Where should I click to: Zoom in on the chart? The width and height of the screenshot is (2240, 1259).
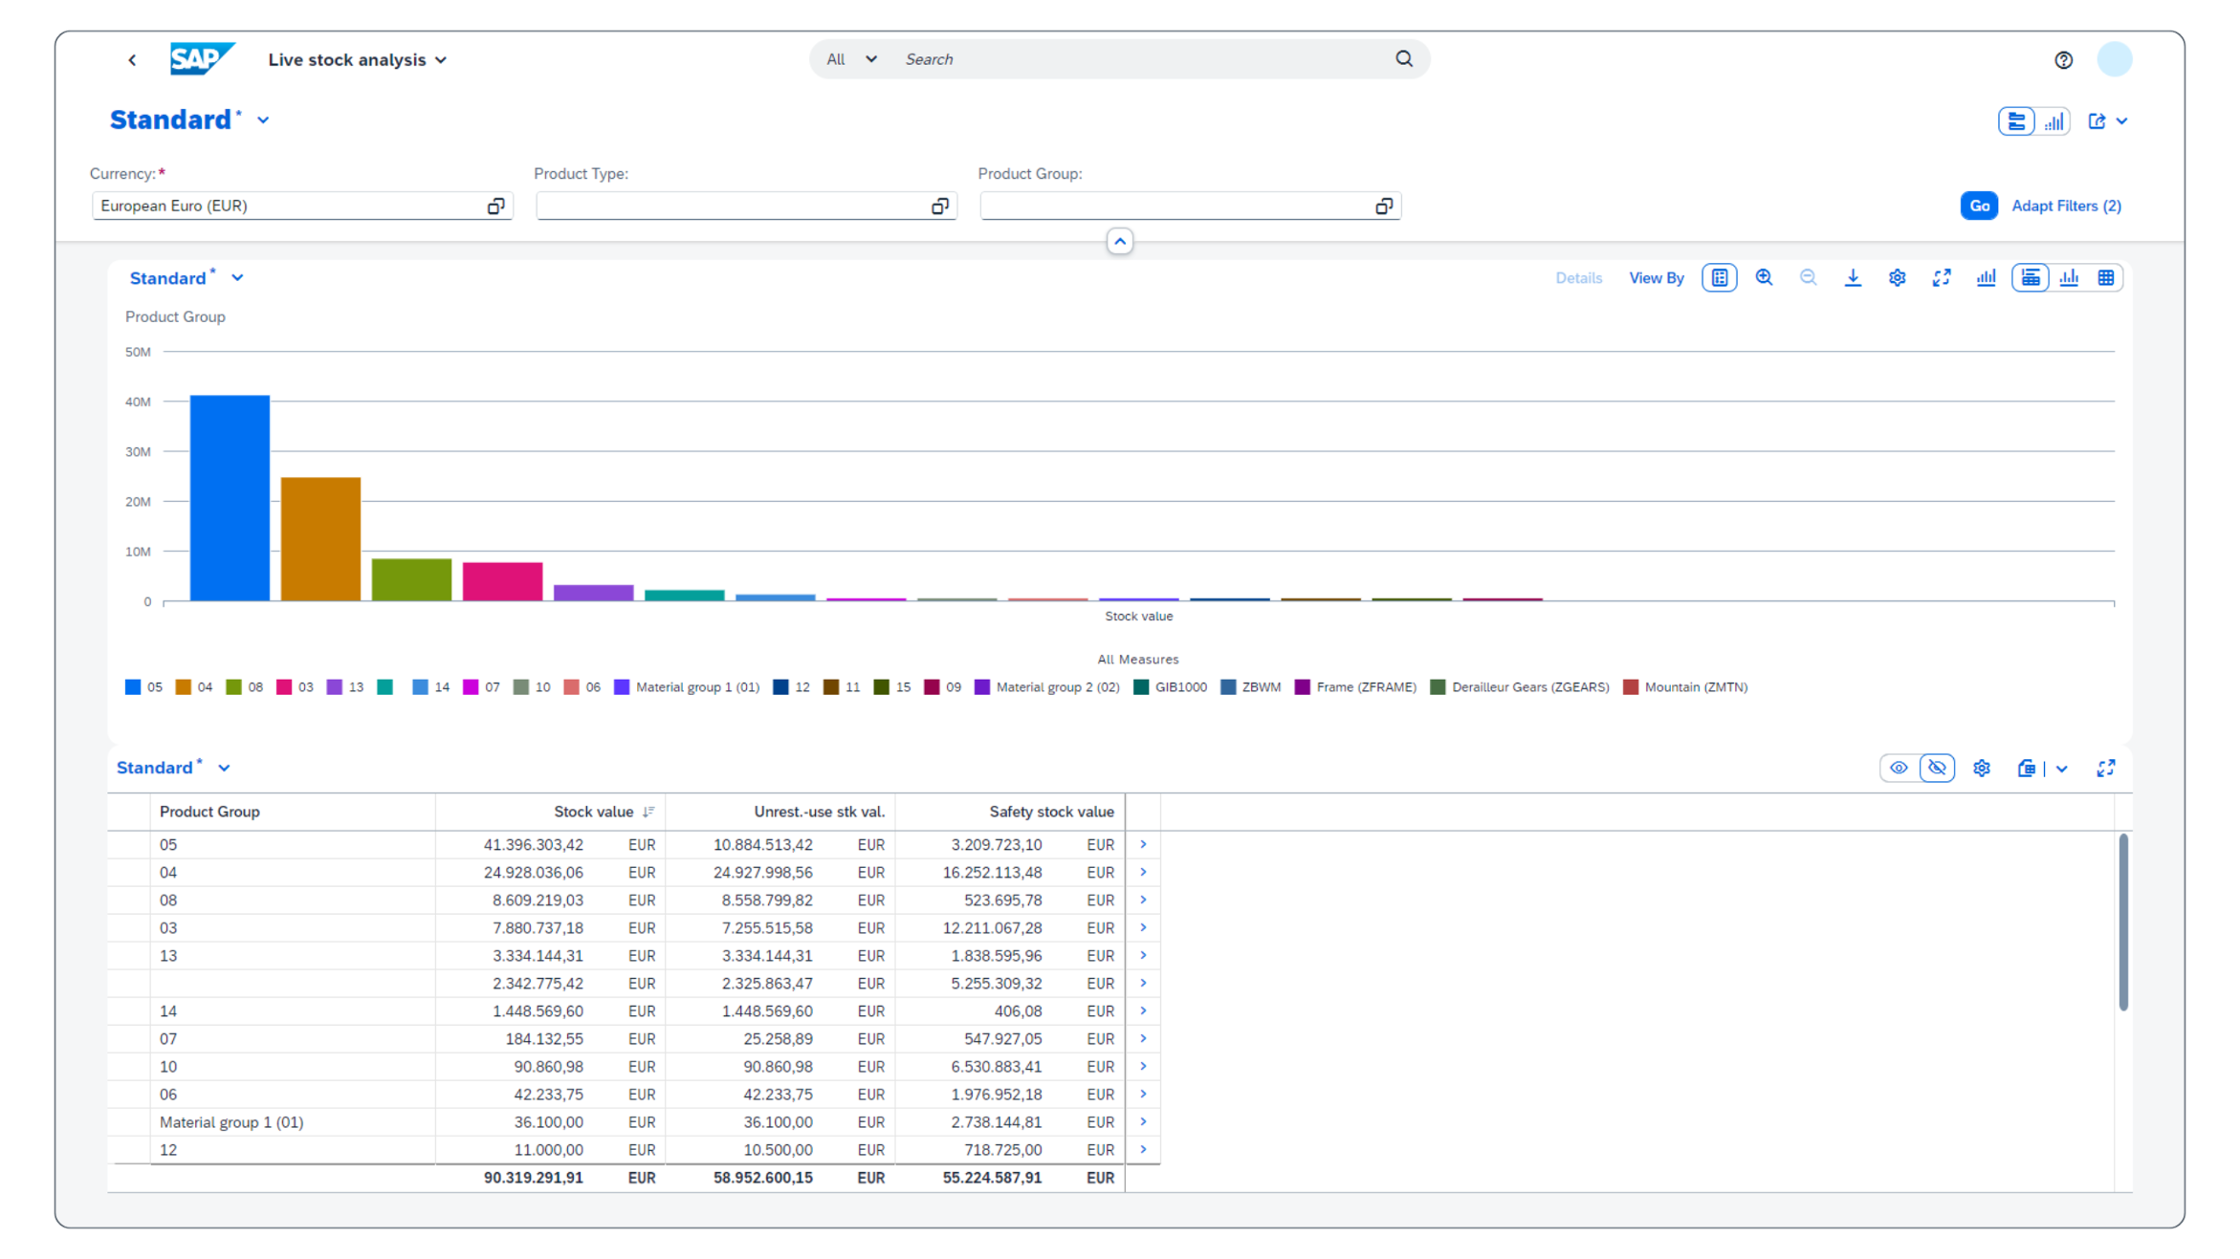[1764, 278]
